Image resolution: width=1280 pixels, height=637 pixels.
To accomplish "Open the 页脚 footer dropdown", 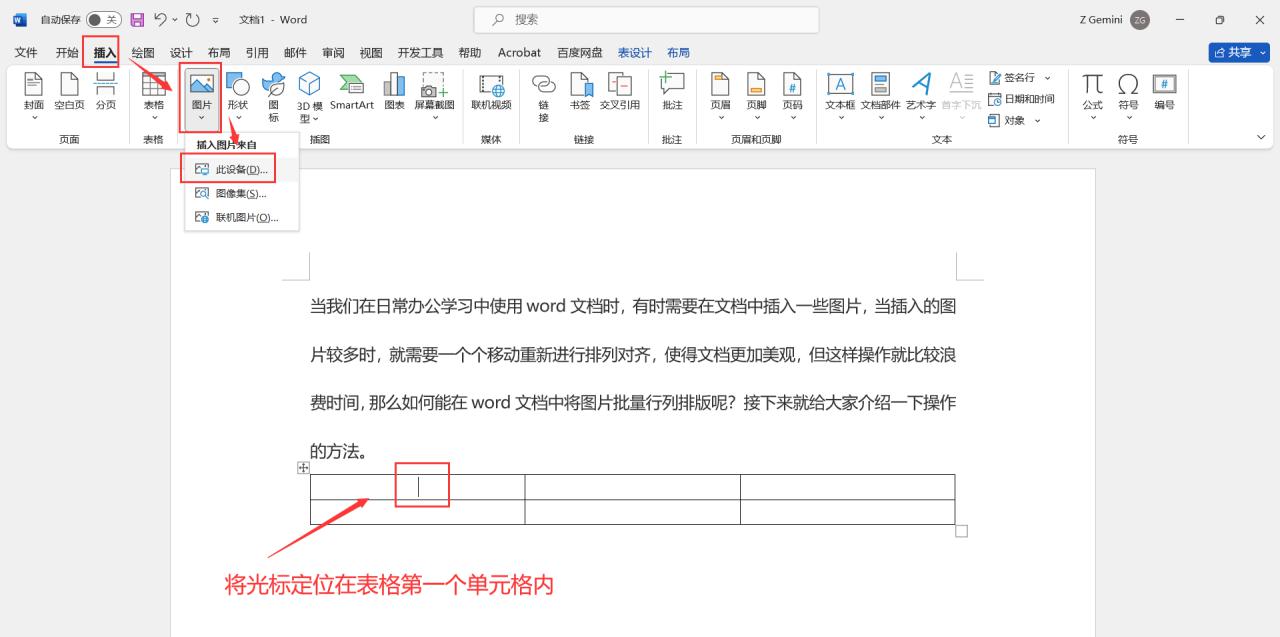I will pos(756,97).
